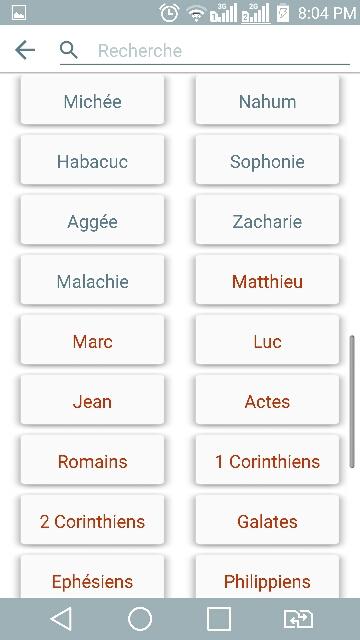Choose Zacharie from the books
This screenshot has width=360, height=640.
pos(267,222)
